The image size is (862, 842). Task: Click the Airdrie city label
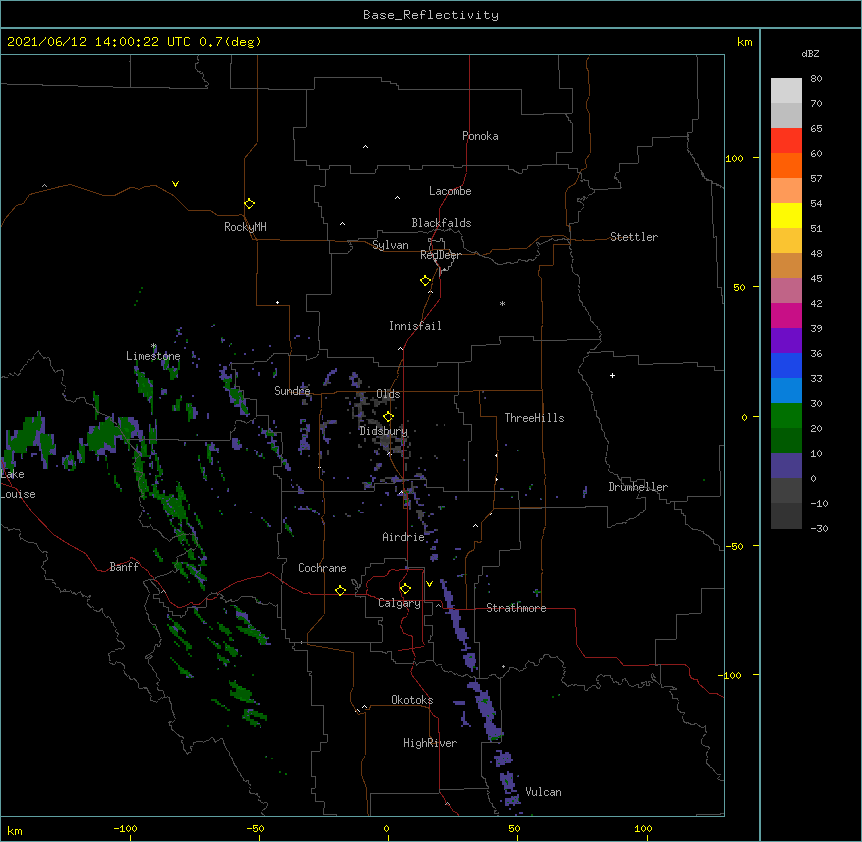click(x=403, y=537)
